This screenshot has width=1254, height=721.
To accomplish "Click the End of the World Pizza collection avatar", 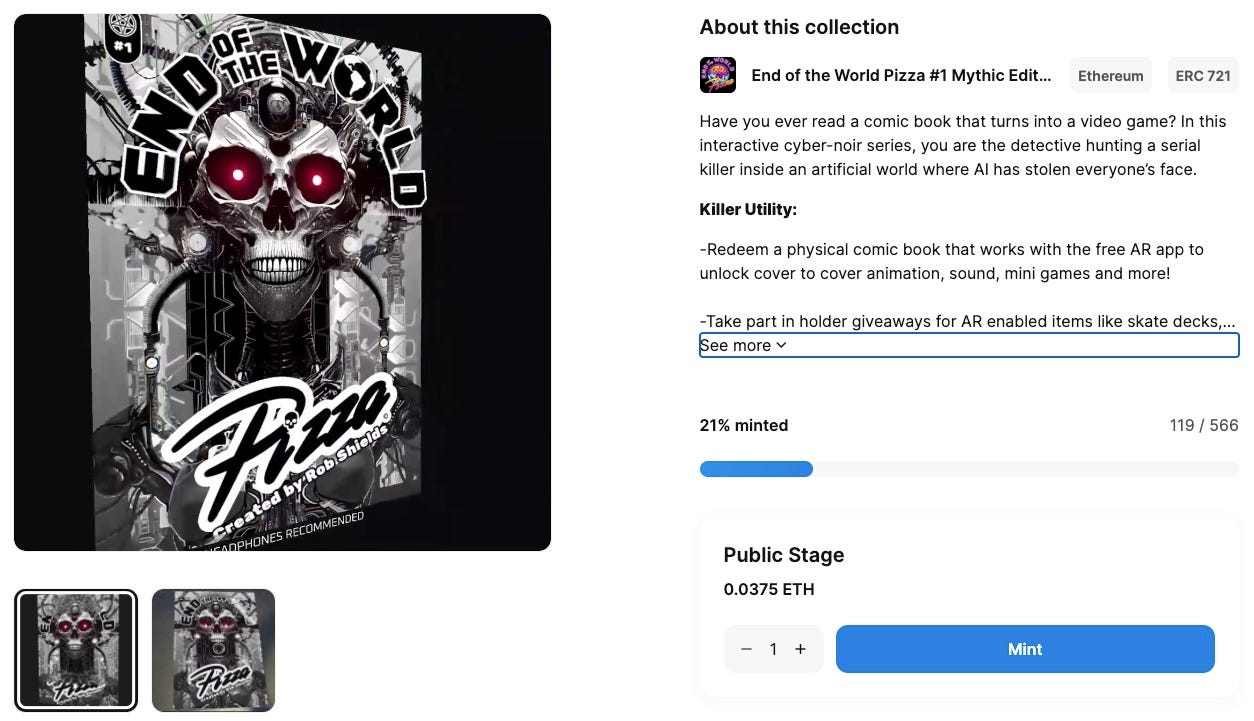I will pyautogui.click(x=717, y=75).
